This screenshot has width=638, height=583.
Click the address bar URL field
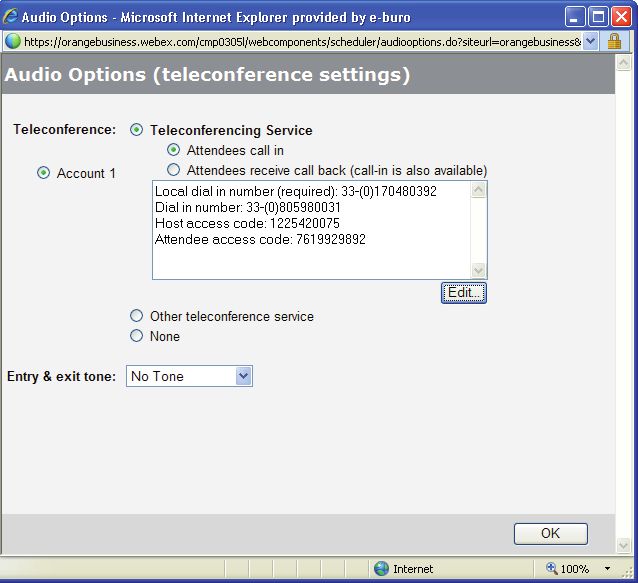[302, 41]
